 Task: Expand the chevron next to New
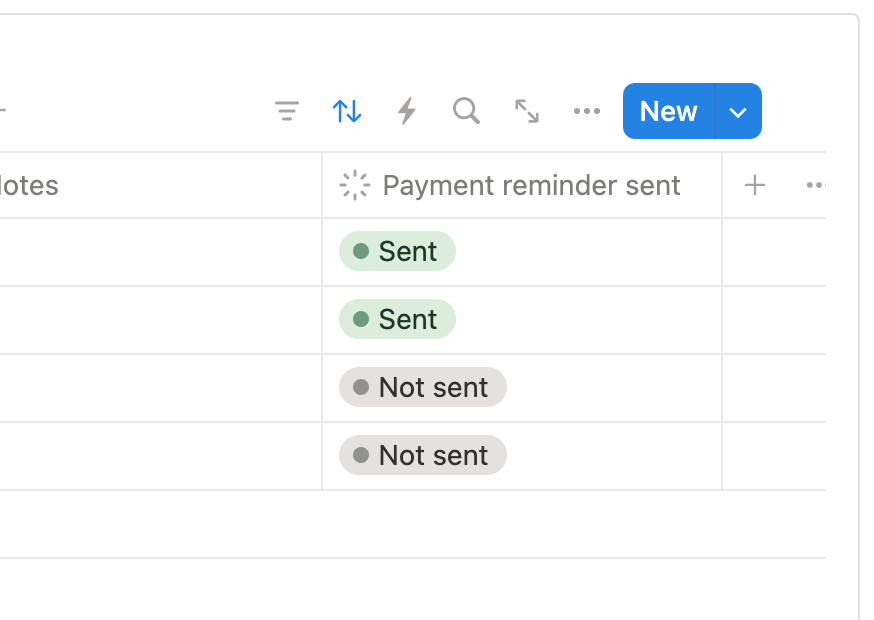[738, 111]
